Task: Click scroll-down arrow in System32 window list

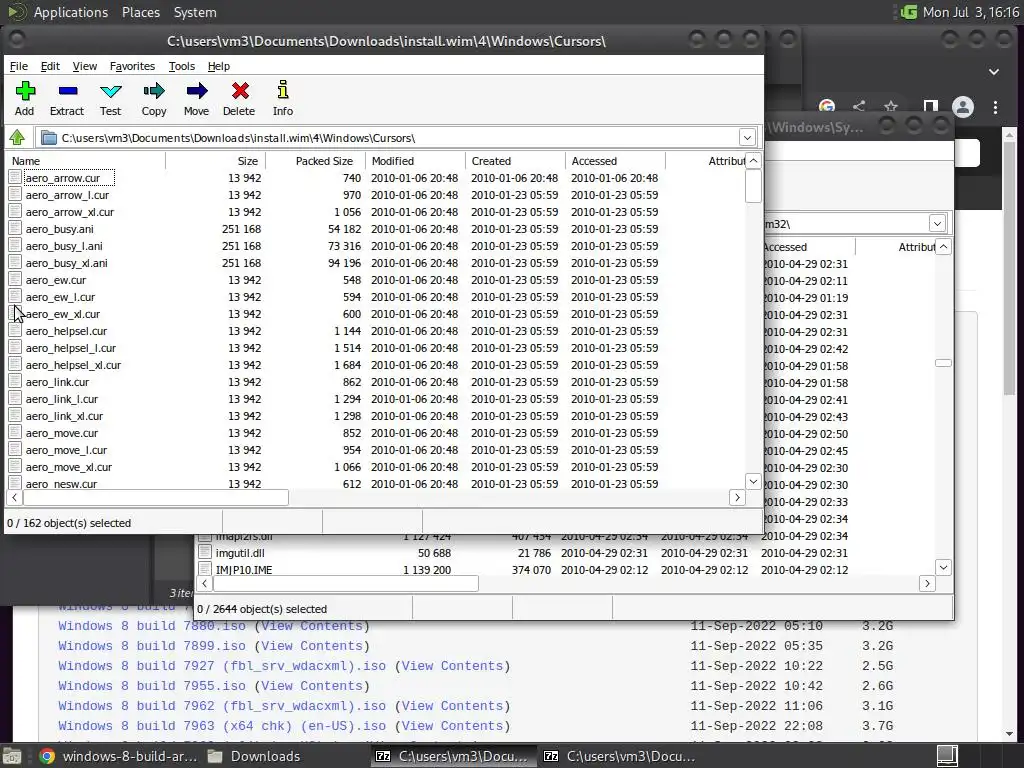Action: click(943, 568)
